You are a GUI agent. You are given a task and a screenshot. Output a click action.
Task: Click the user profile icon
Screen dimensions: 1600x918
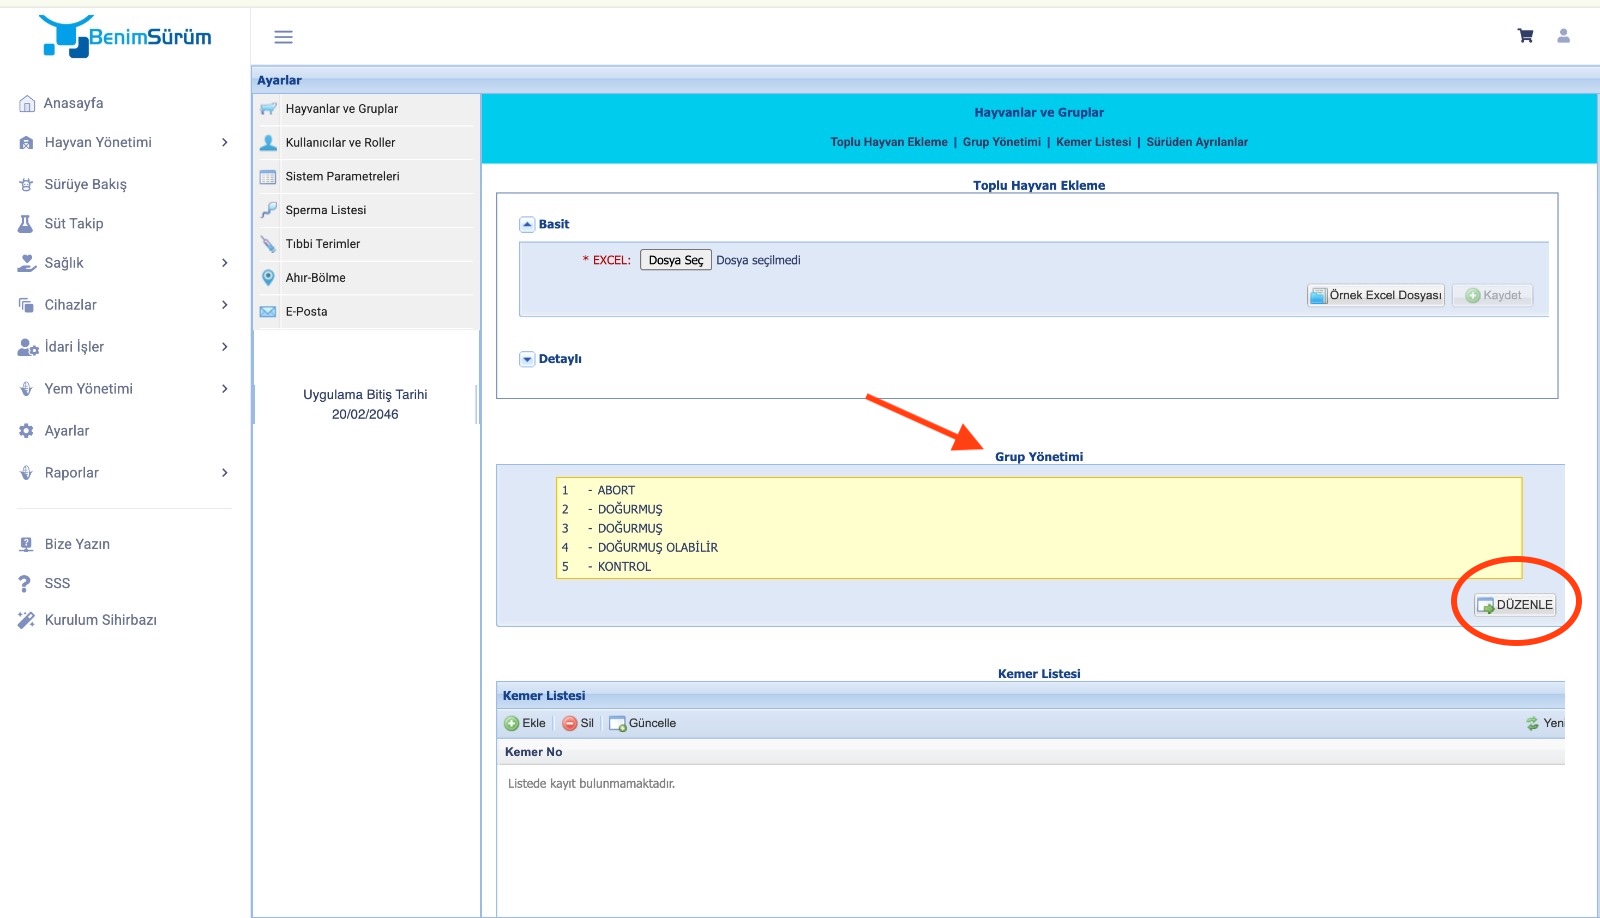pyautogui.click(x=1563, y=36)
